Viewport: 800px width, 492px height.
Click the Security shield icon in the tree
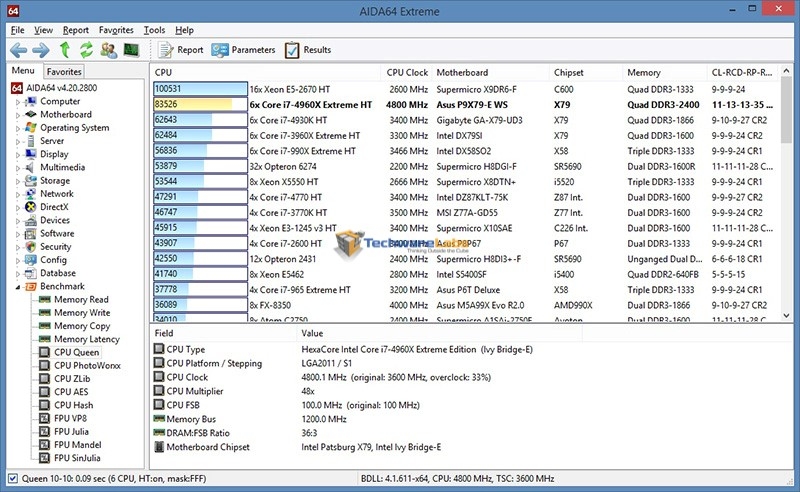click(x=31, y=247)
